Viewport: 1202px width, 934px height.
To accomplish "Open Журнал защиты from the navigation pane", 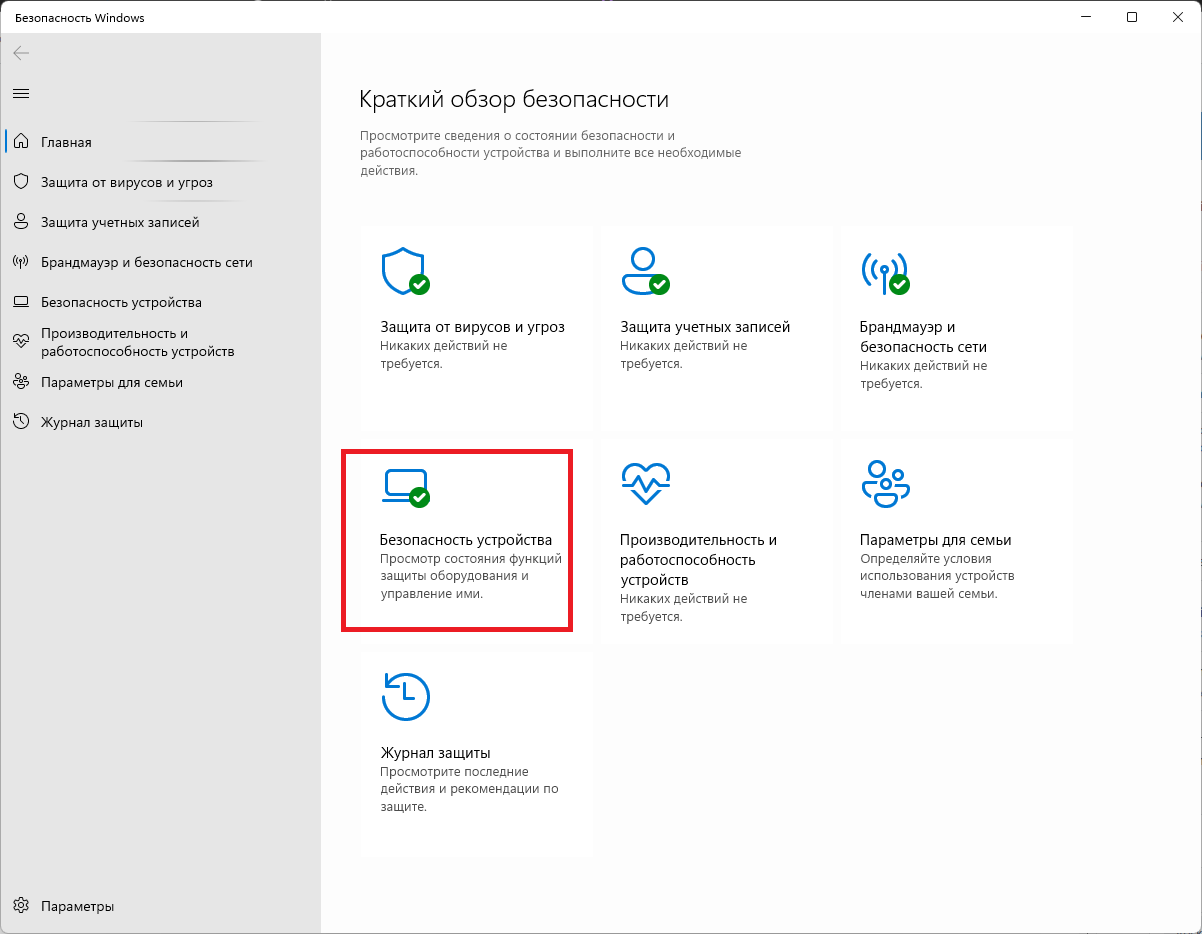I will click(x=91, y=422).
